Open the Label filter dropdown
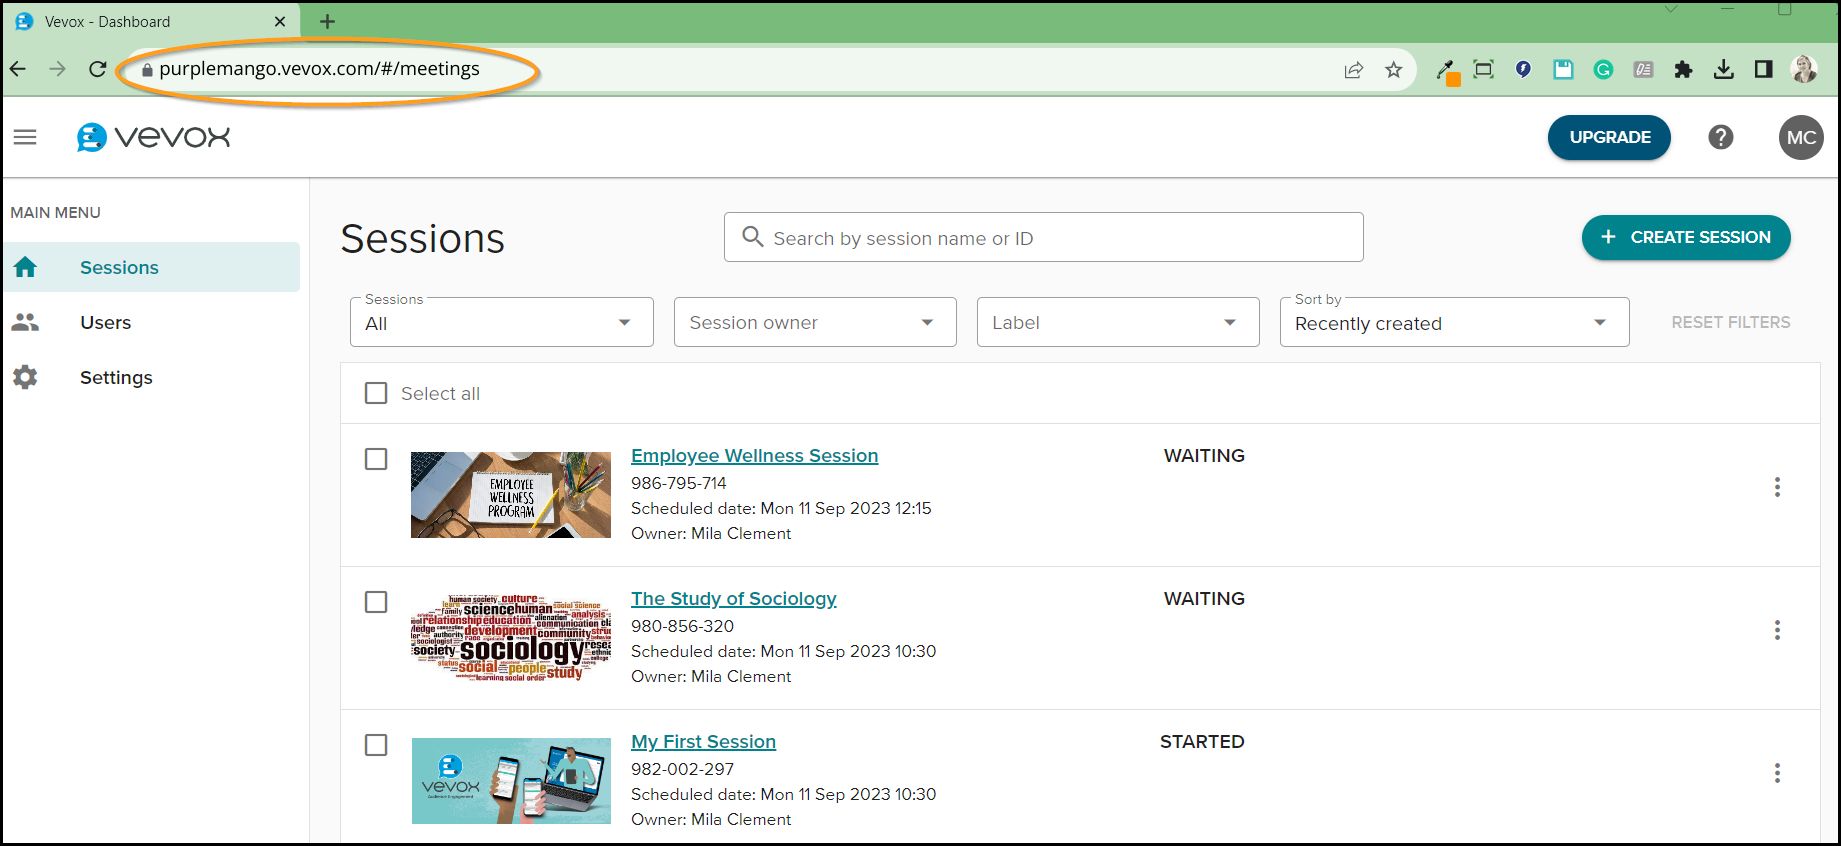 pyautogui.click(x=1118, y=322)
